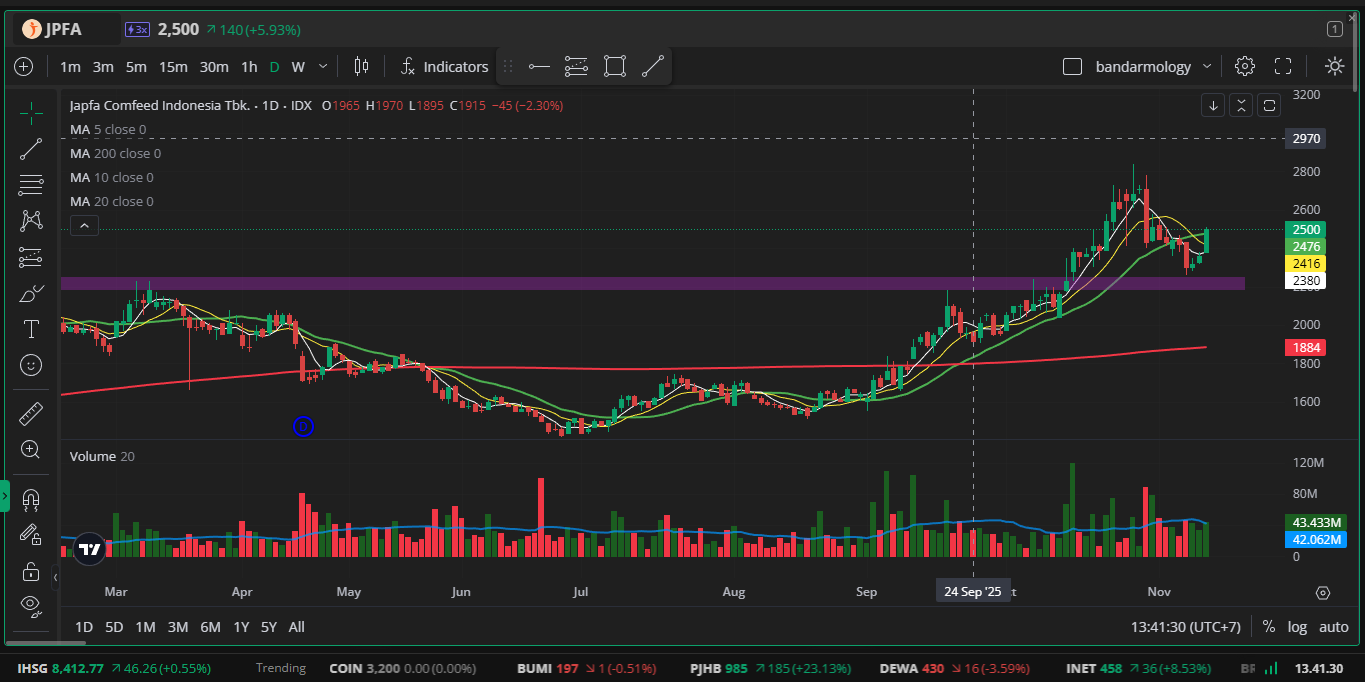Toggle visibility of all drawings
The image size is (1365, 682).
[31, 603]
